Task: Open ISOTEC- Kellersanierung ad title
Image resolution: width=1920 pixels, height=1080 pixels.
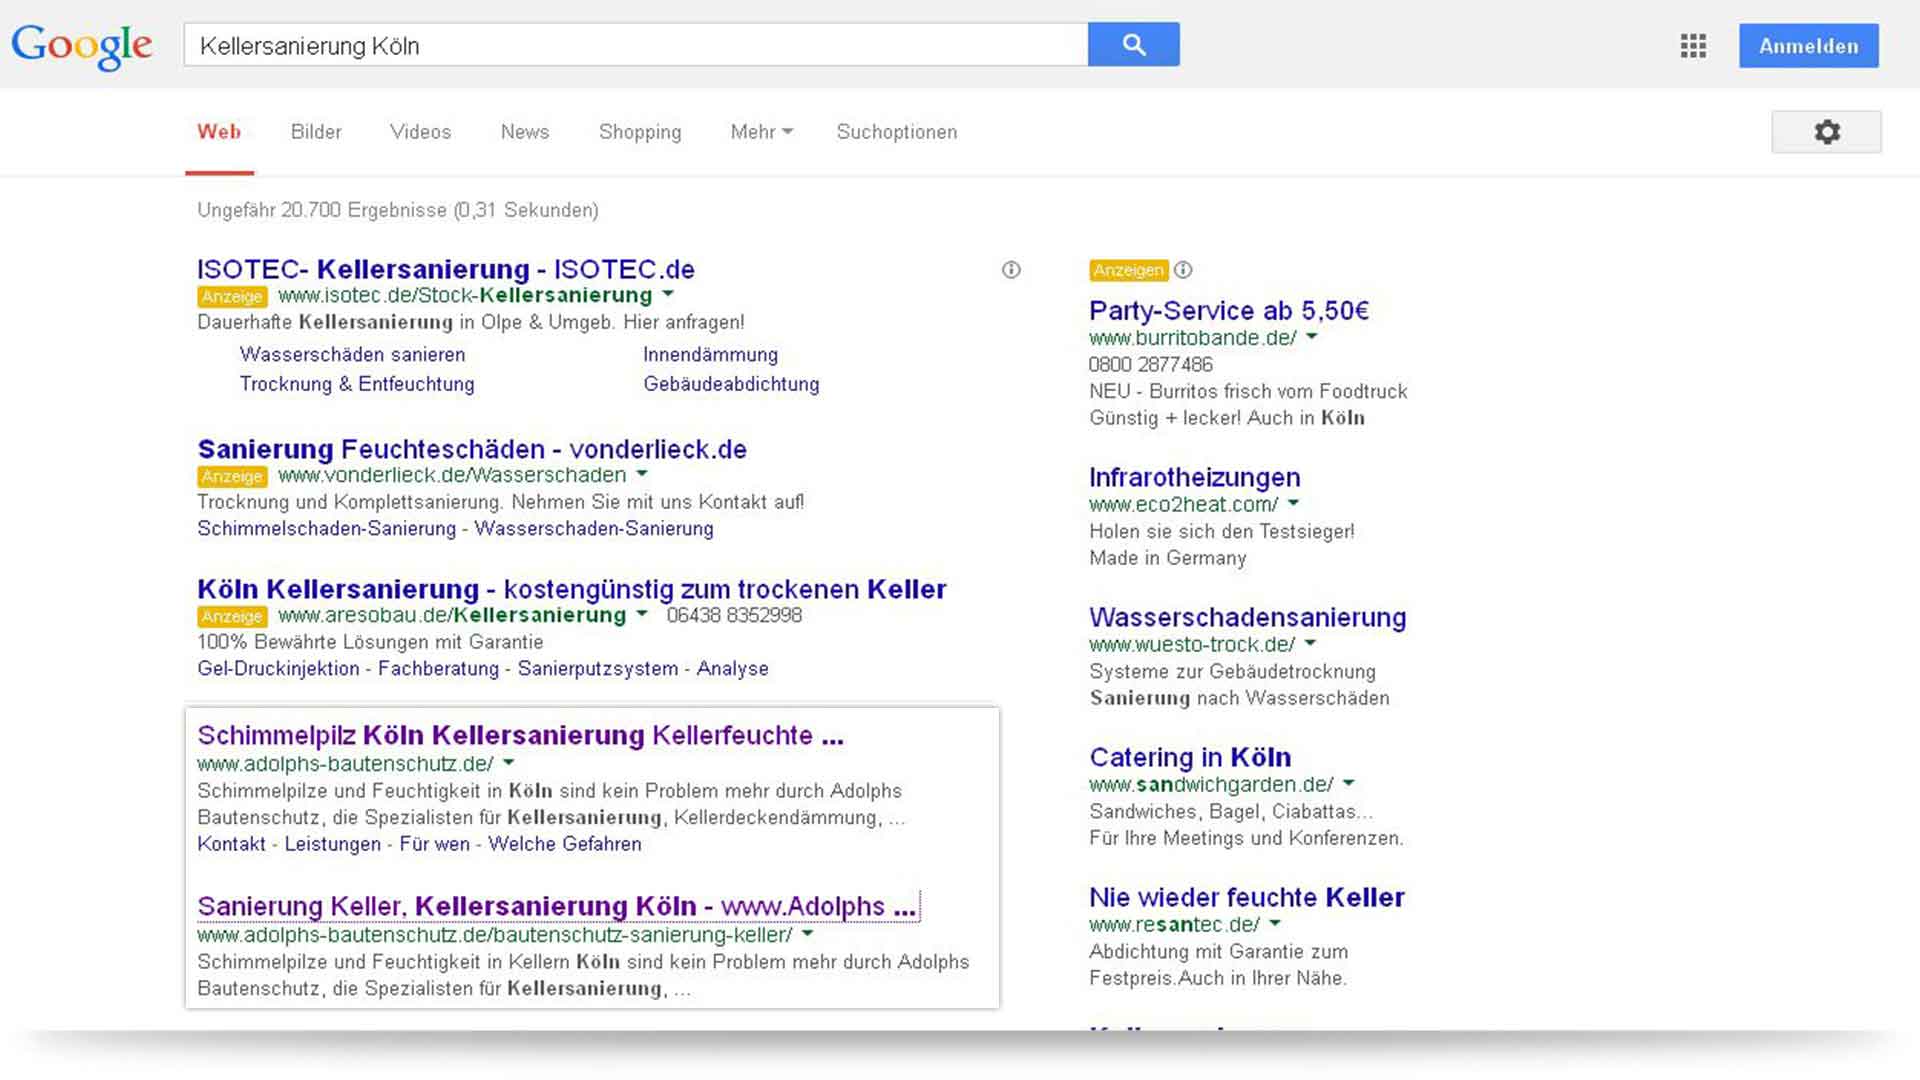Action: click(446, 269)
